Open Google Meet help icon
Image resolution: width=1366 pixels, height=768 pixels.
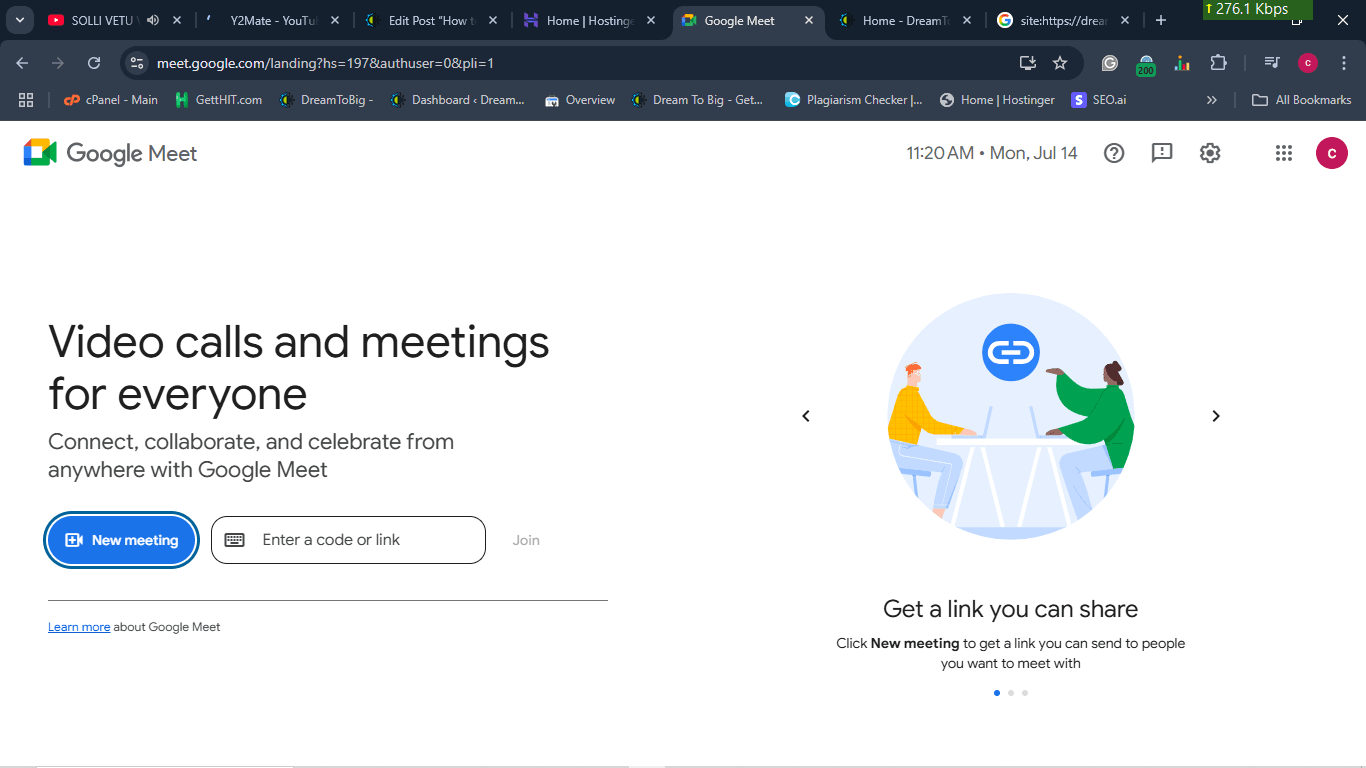(1114, 153)
